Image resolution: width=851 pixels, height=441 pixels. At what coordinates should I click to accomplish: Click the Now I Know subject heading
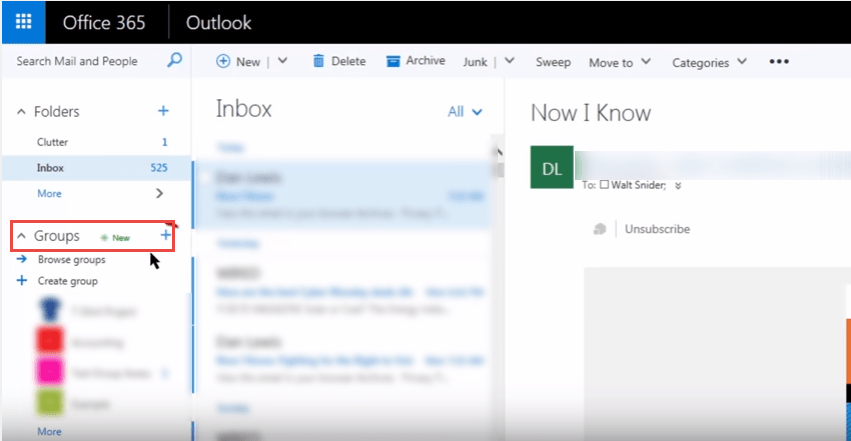(591, 113)
